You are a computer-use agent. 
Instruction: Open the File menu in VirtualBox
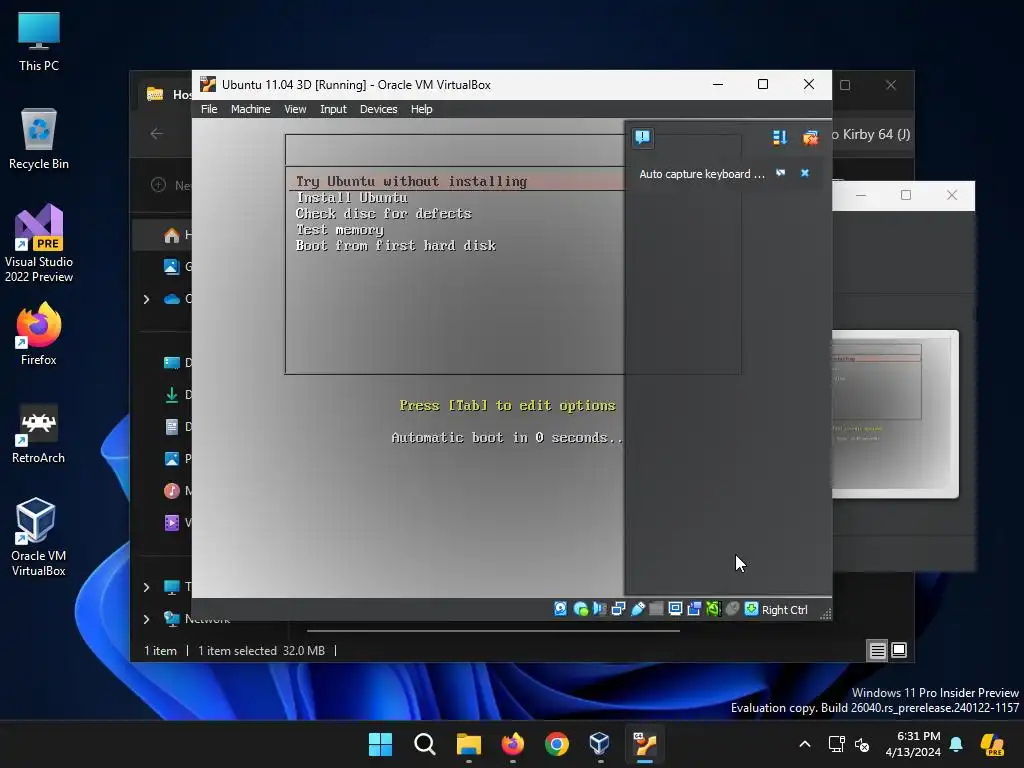[209, 109]
